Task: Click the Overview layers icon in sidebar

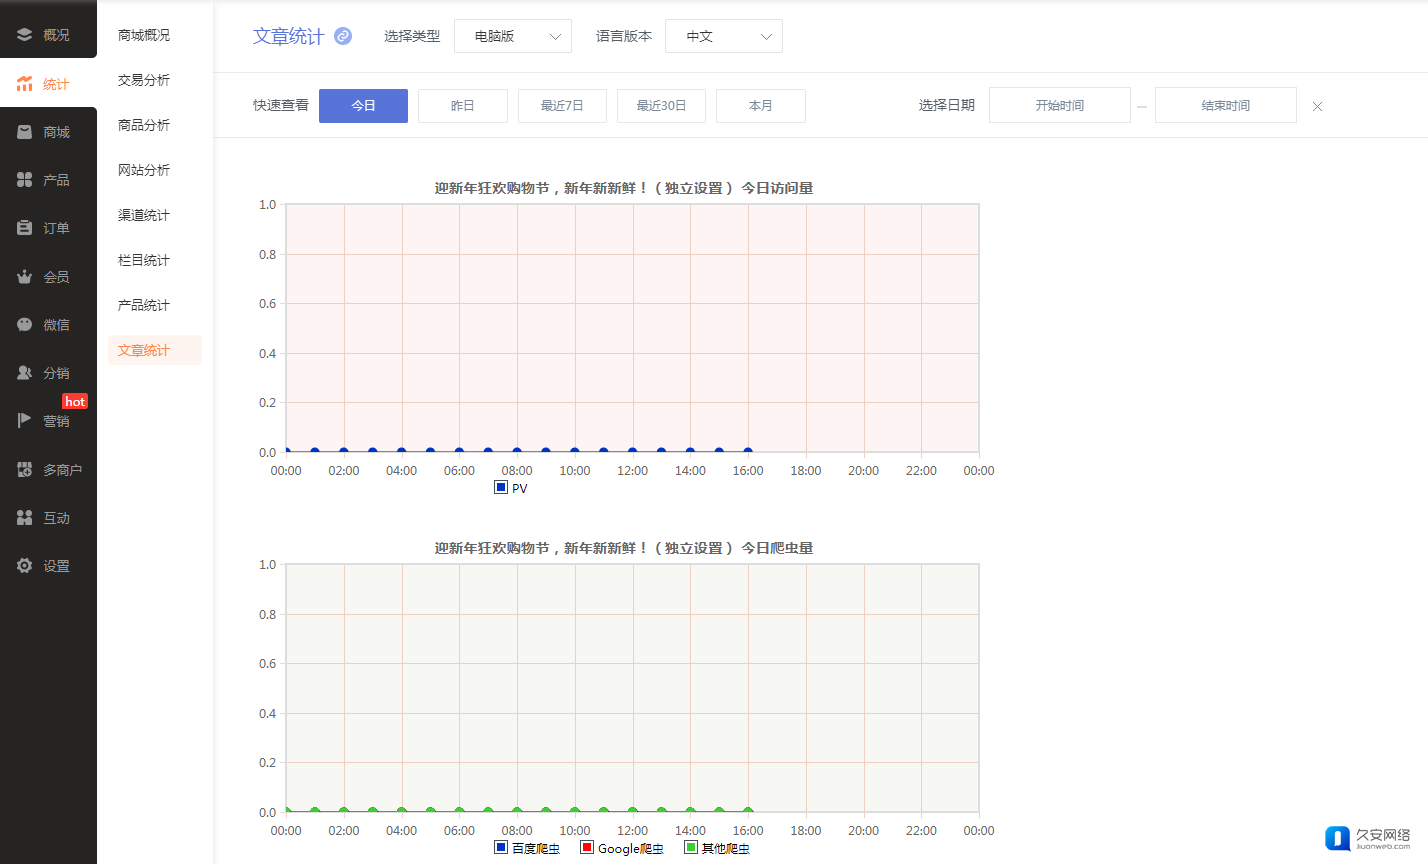Action: pos(25,35)
